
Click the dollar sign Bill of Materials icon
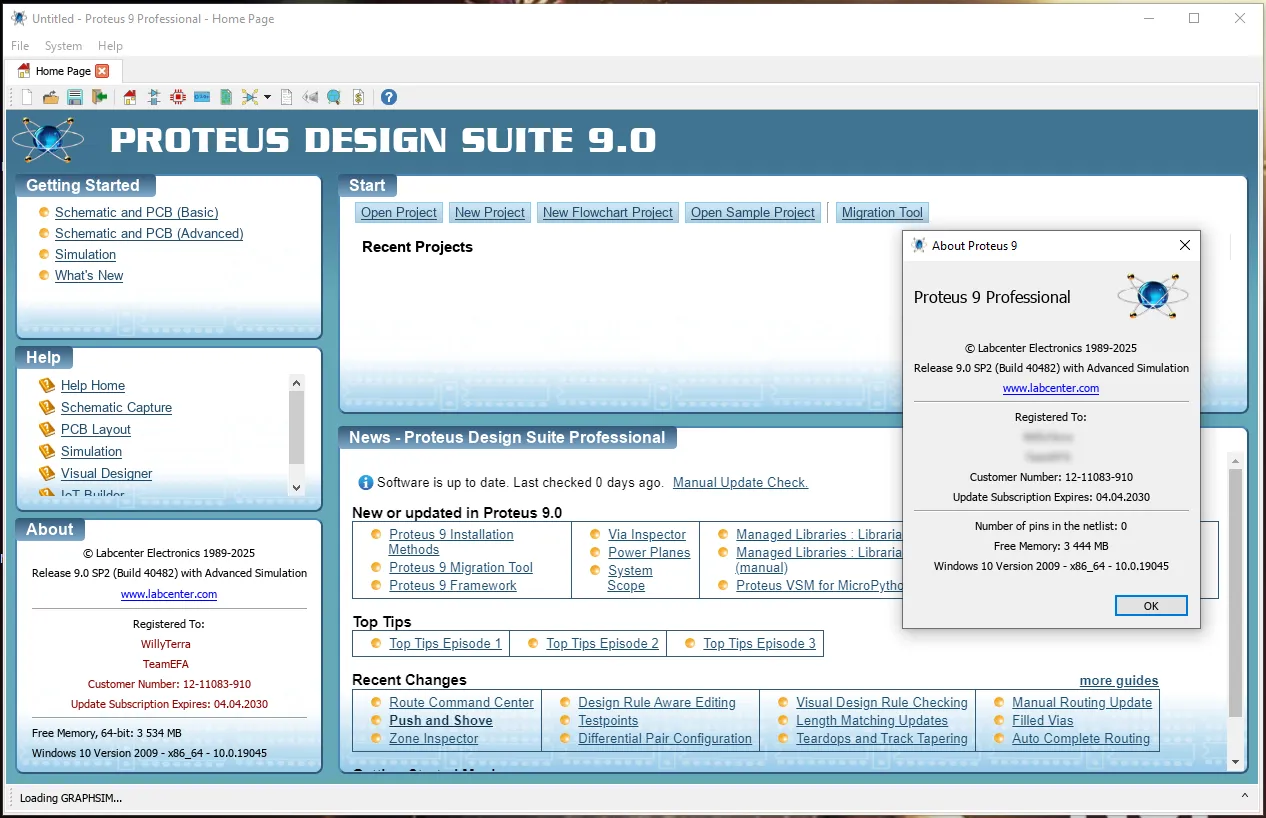pyautogui.click(x=358, y=97)
